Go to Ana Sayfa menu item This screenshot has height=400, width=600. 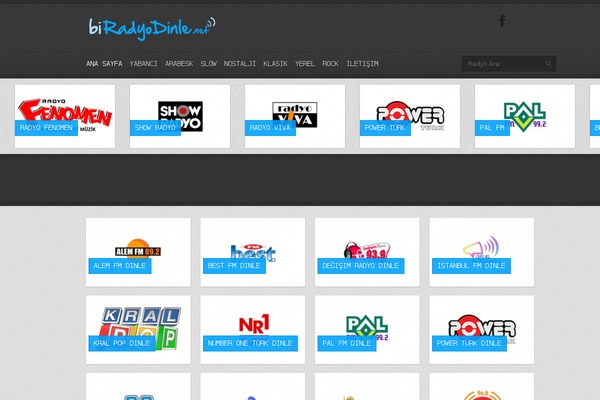[x=104, y=64]
